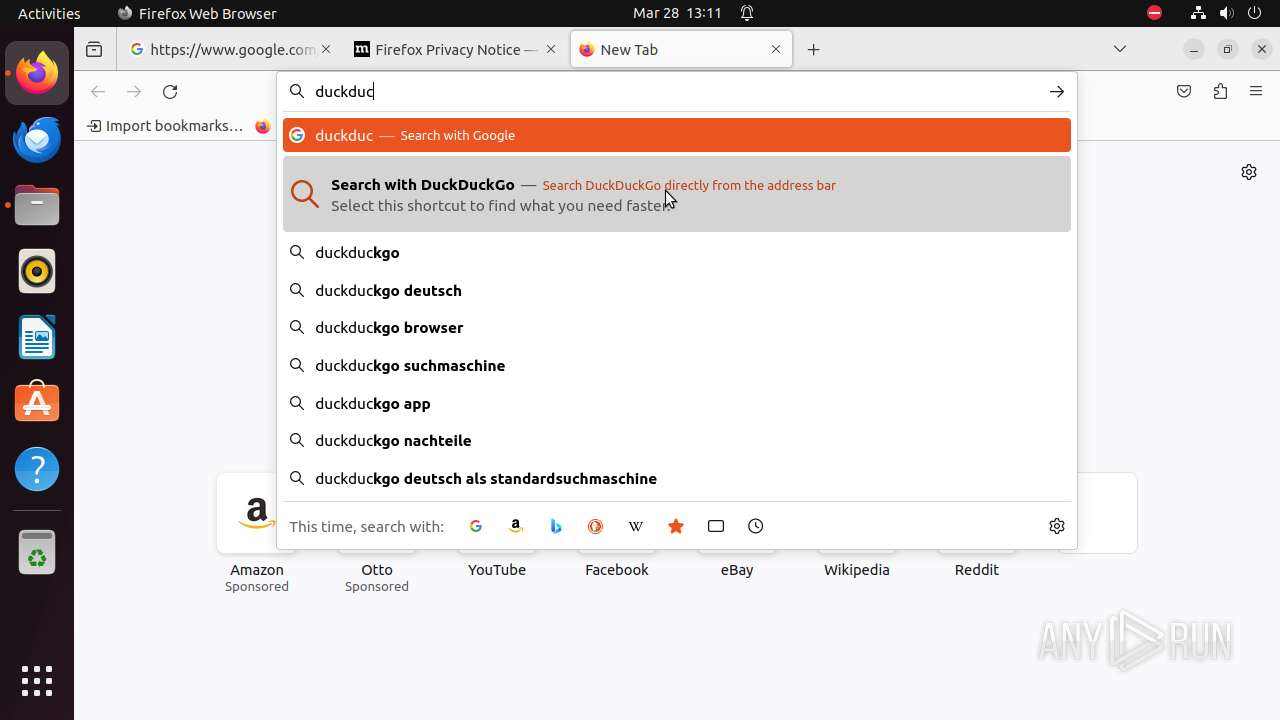This screenshot has width=1280, height=720.
Task: Open Firefox from the Ubuntu dock
Action: 37,73
